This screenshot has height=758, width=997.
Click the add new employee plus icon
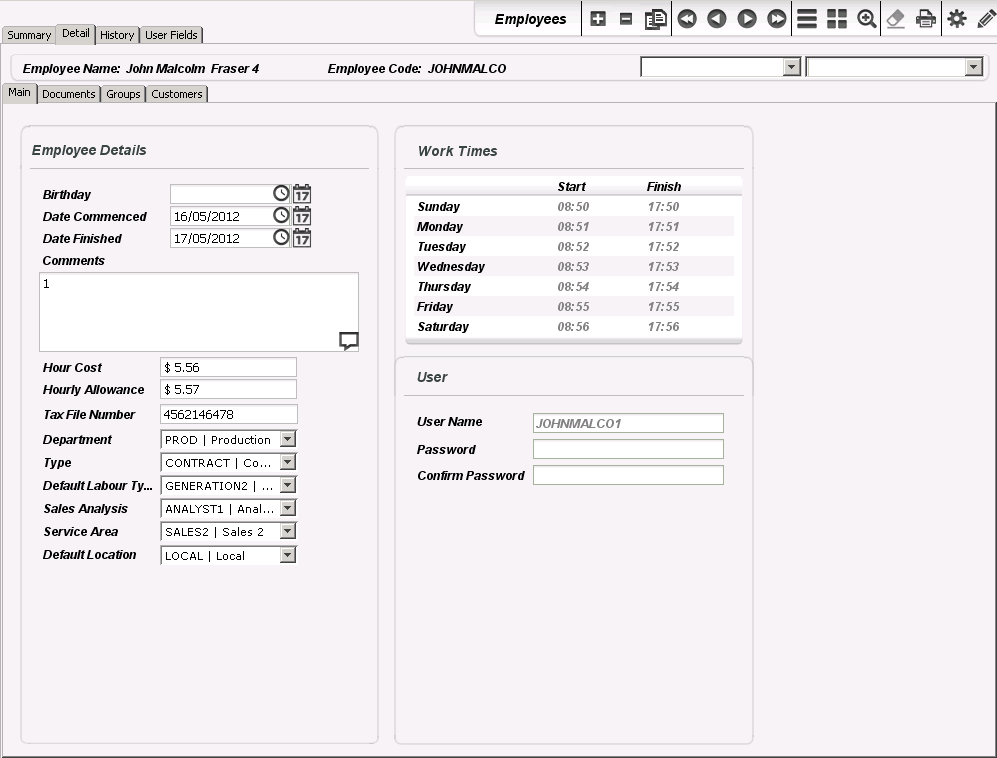coord(598,19)
